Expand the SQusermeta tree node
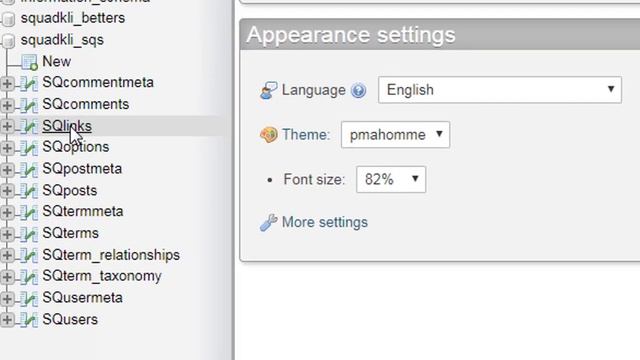Viewport: 640px width, 360px height. point(7,298)
